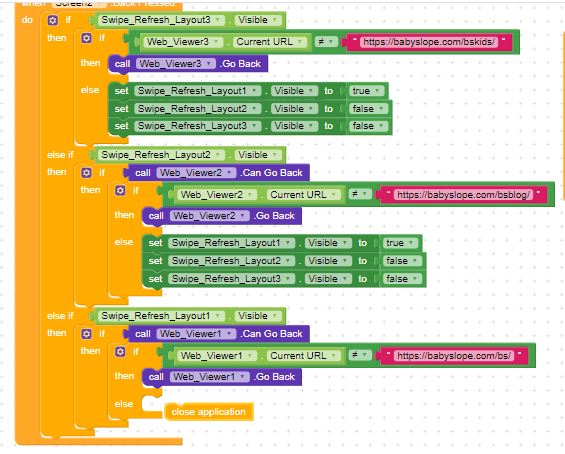Select the https://babyslope.com/bs/ text string
The width and height of the screenshot is (565, 454).
(x=454, y=356)
